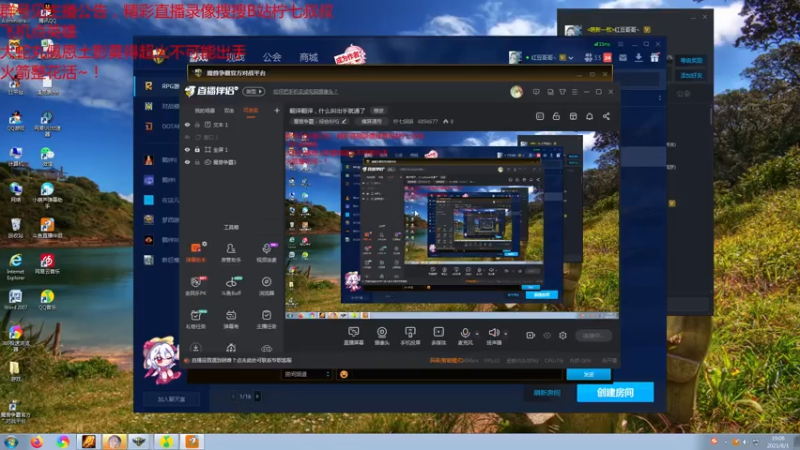Viewport: 800px width, 450px height.
Task: Add 摄像头 camera source
Action: 382,335
